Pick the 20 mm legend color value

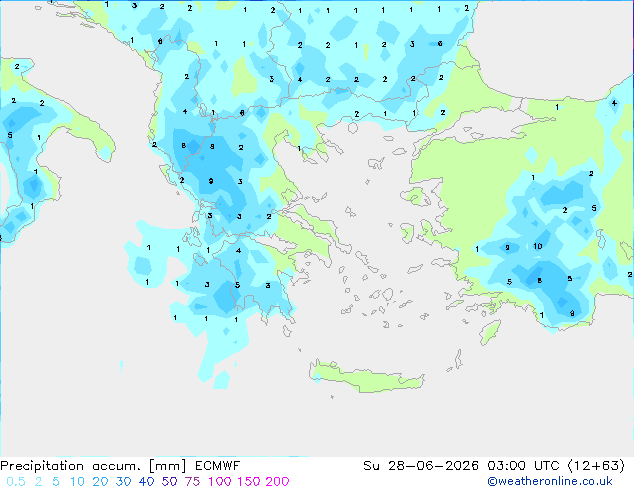pyautogui.click(x=100, y=482)
